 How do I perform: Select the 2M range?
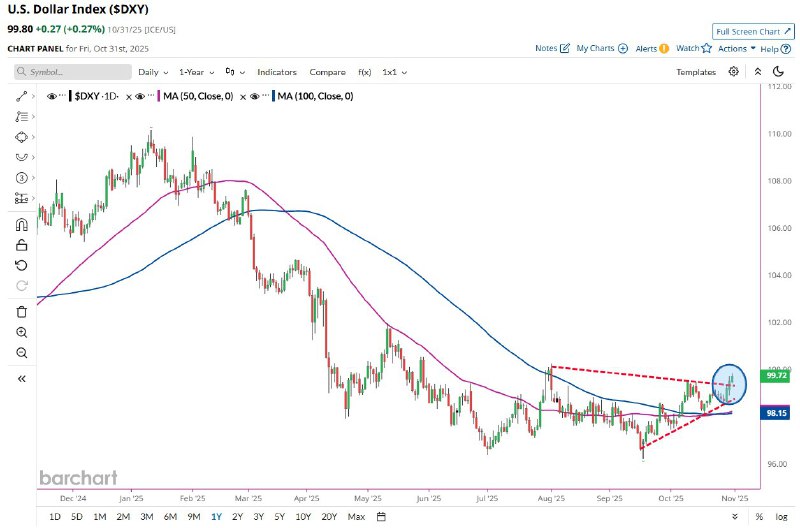tap(123, 517)
